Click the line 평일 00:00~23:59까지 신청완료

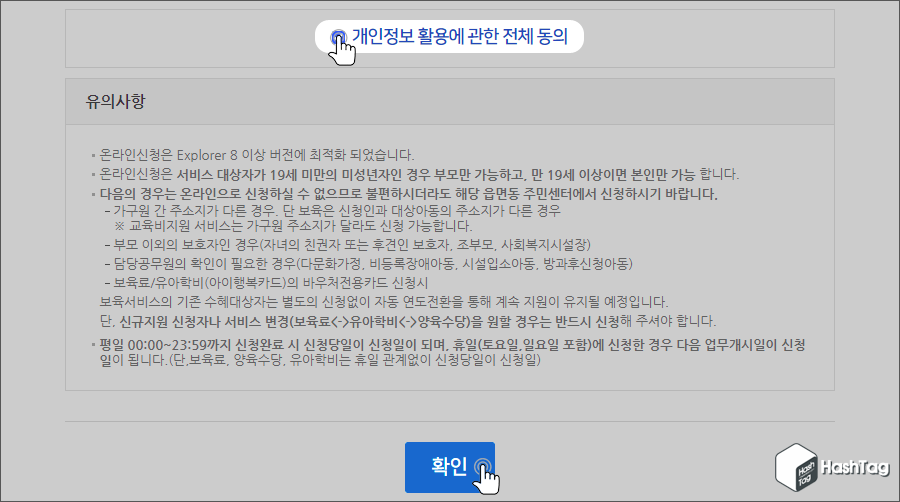[x=452, y=352]
